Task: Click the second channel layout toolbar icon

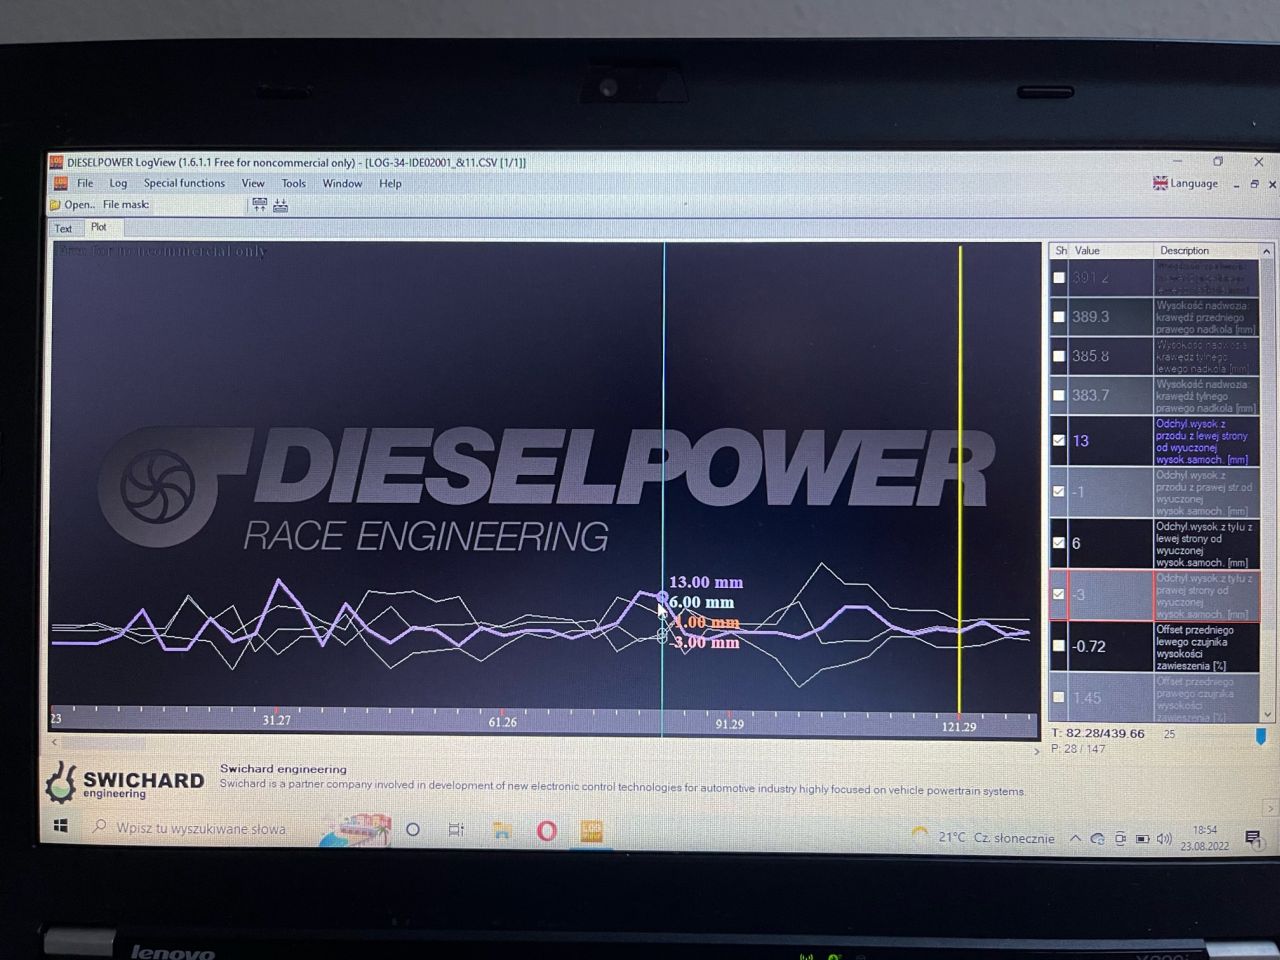Action: coord(281,205)
